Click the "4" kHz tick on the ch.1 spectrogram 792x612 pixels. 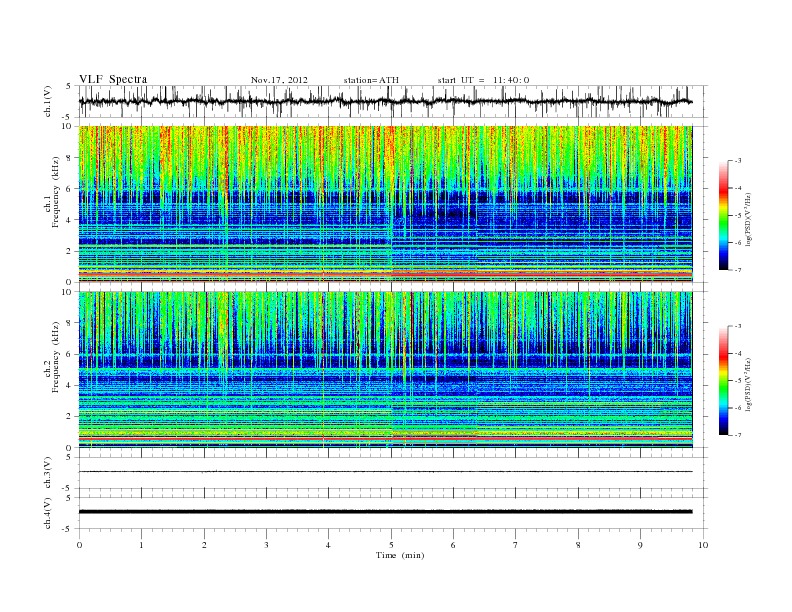(70, 220)
